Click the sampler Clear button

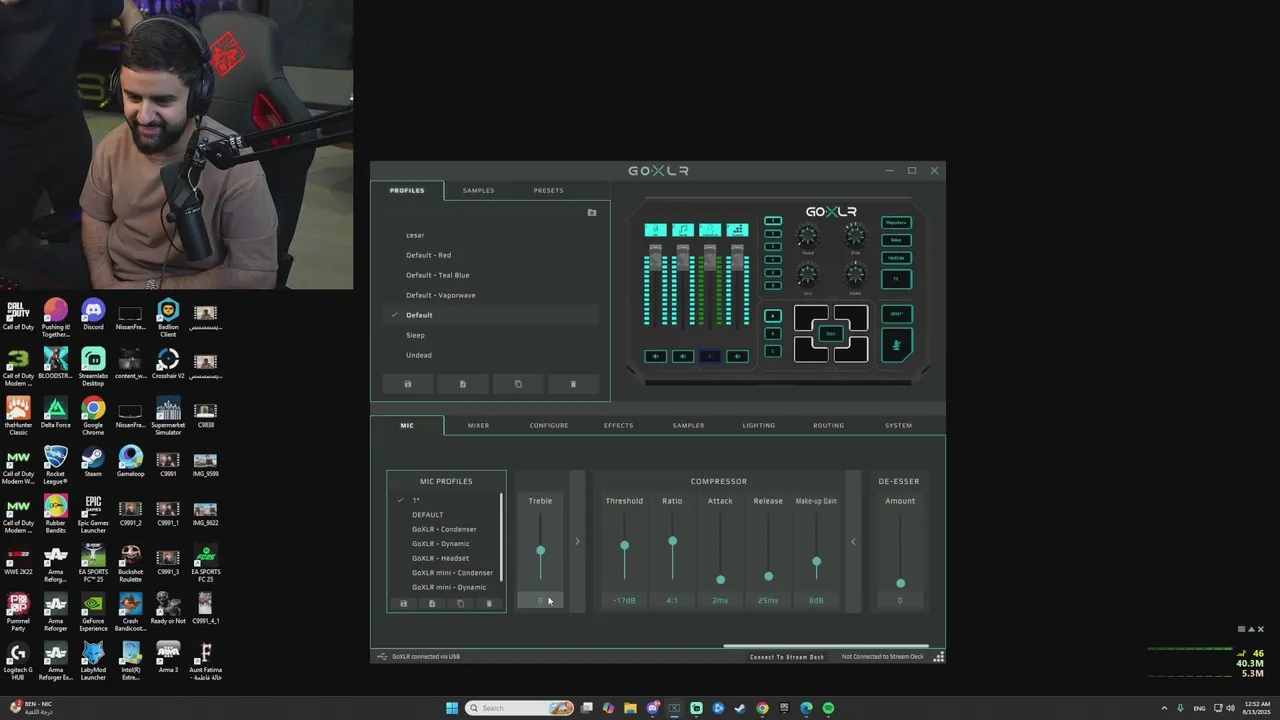coord(830,334)
